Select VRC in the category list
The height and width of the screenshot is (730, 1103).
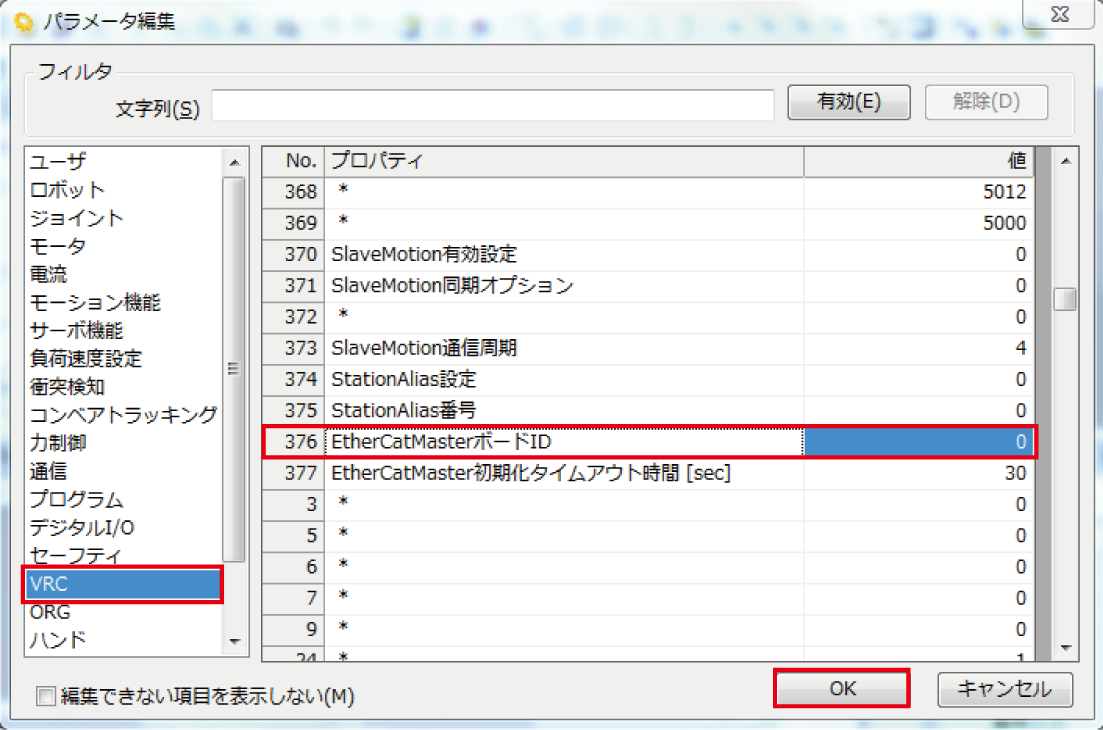[x=123, y=584]
